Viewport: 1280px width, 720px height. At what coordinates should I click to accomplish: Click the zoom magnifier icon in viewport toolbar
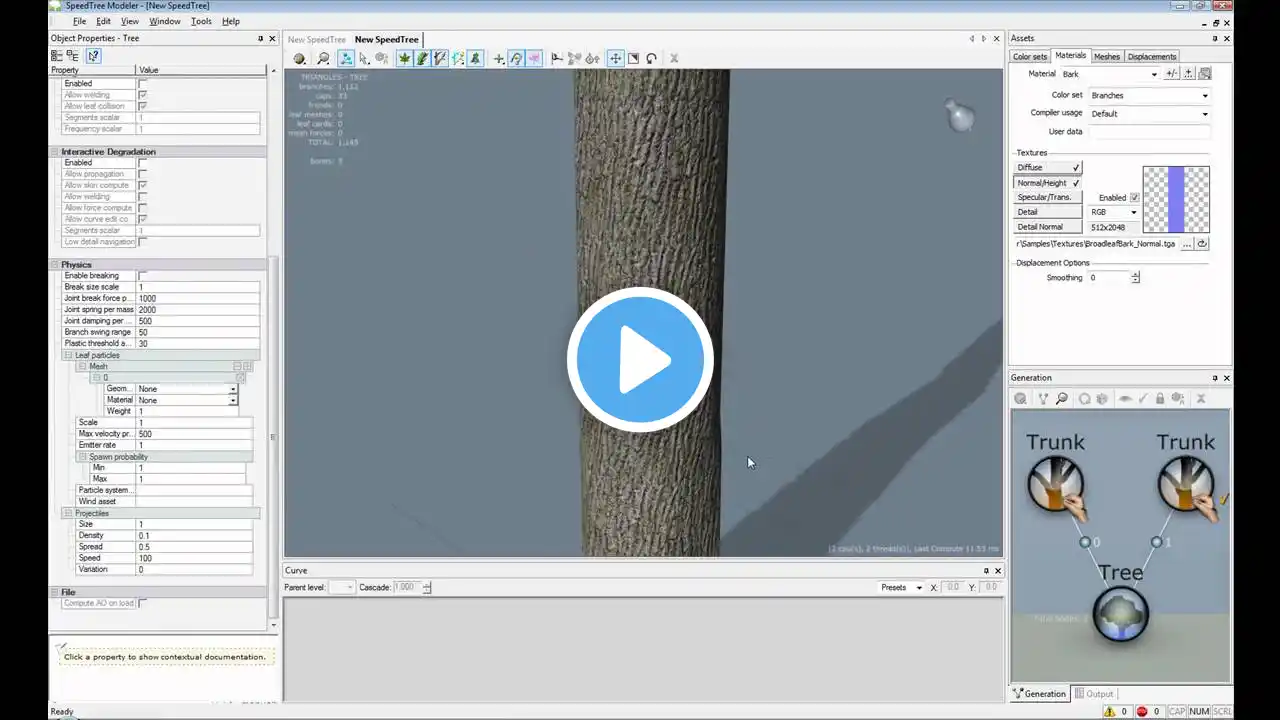tap(323, 59)
